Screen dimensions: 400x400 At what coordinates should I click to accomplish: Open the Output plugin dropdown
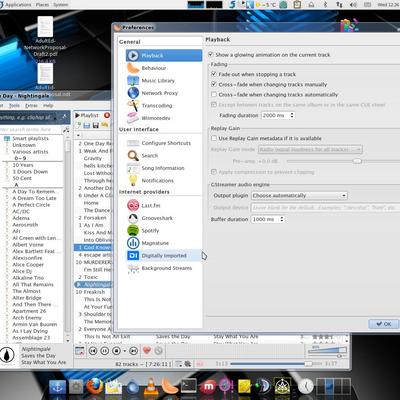click(299, 196)
